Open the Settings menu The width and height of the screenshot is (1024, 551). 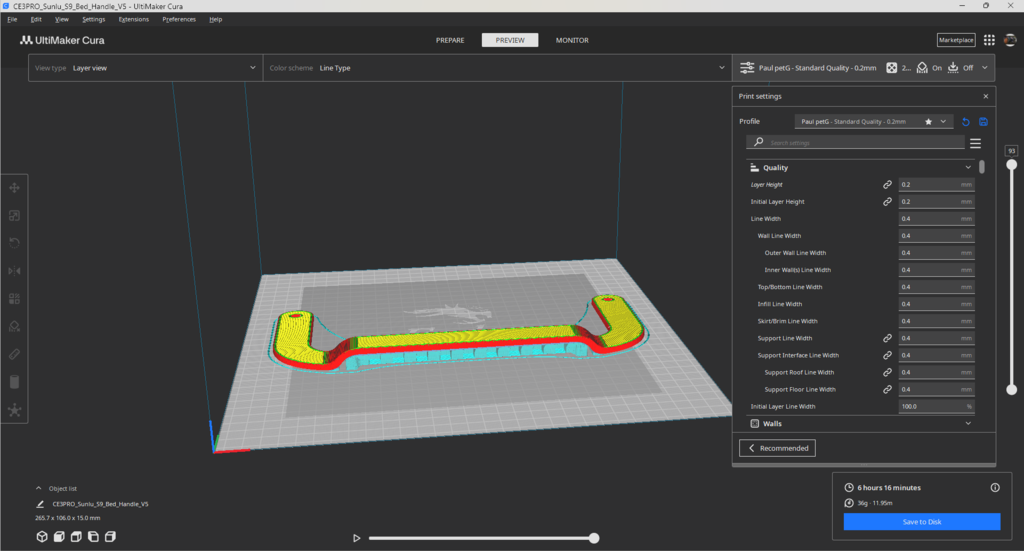(x=93, y=20)
